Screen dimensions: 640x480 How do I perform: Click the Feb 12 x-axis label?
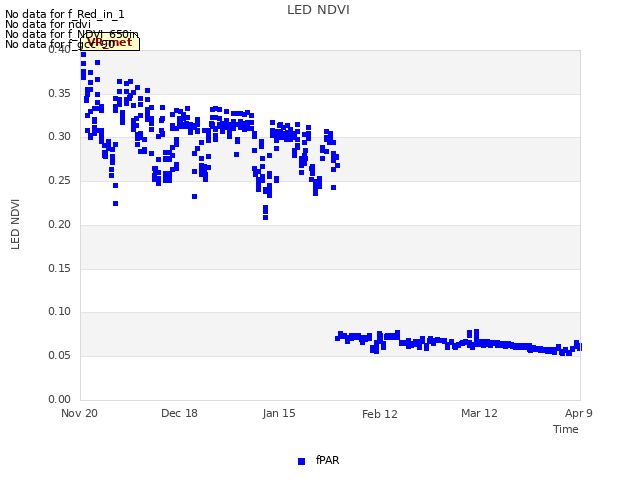point(380,414)
